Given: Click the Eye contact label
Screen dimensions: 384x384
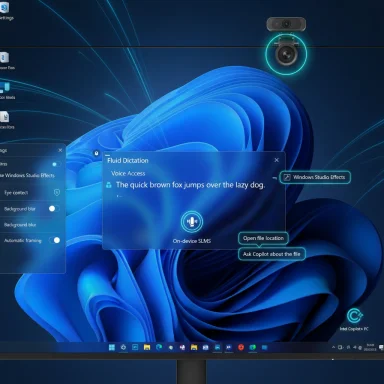Looking at the screenshot, I should point(16,193).
